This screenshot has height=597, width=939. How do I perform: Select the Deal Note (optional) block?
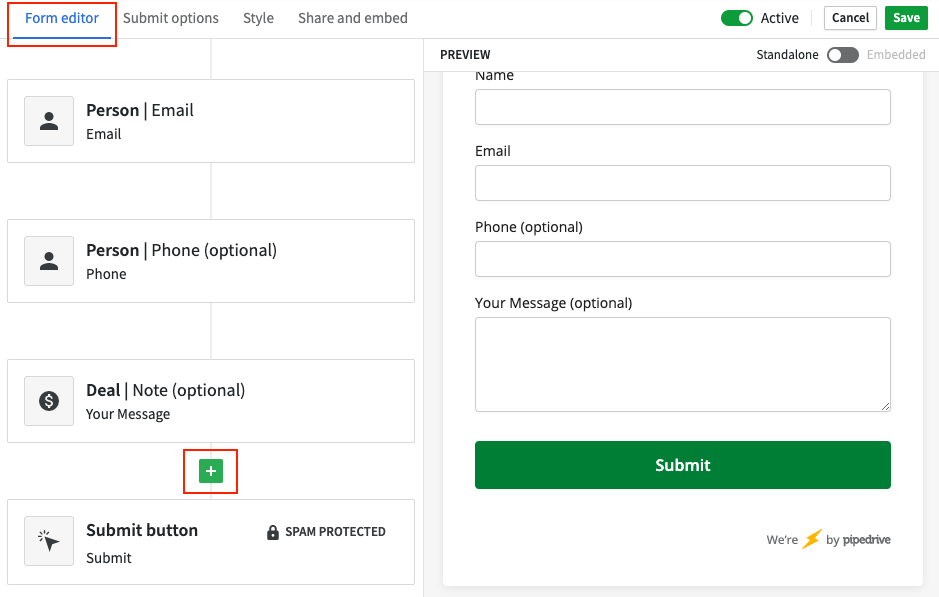(211, 401)
